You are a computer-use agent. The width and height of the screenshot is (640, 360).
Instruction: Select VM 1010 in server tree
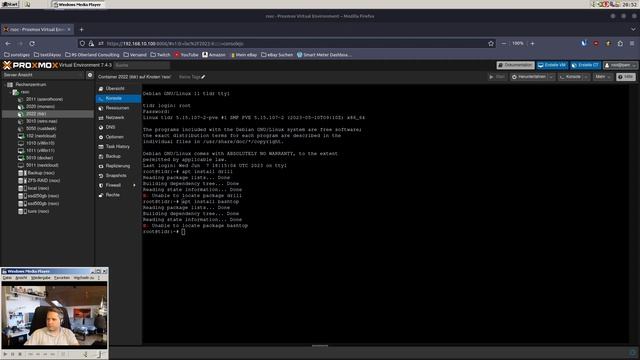click(40, 143)
